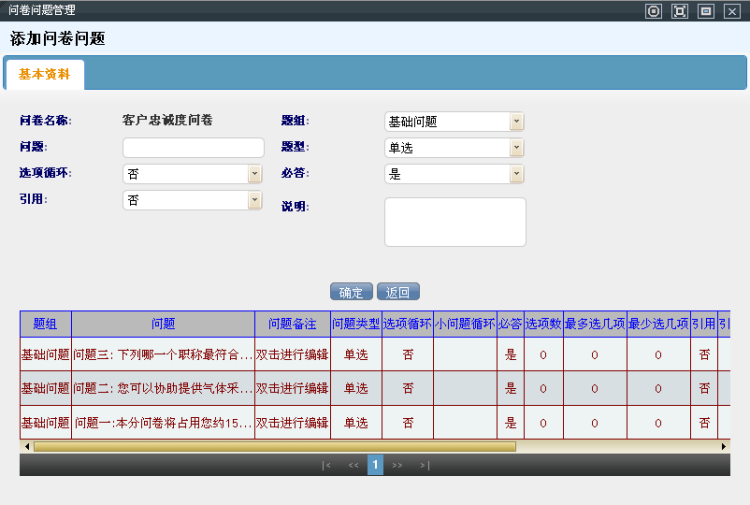Click into the 问题 text field
This screenshot has height=505, width=750.
click(193, 148)
